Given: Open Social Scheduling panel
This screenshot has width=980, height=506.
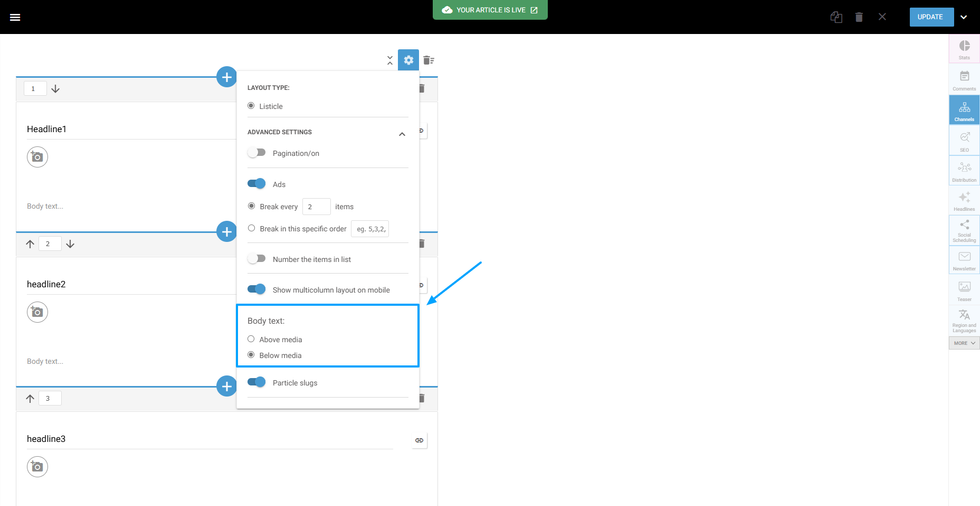Looking at the screenshot, I should pyautogui.click(x=964, y=231).
